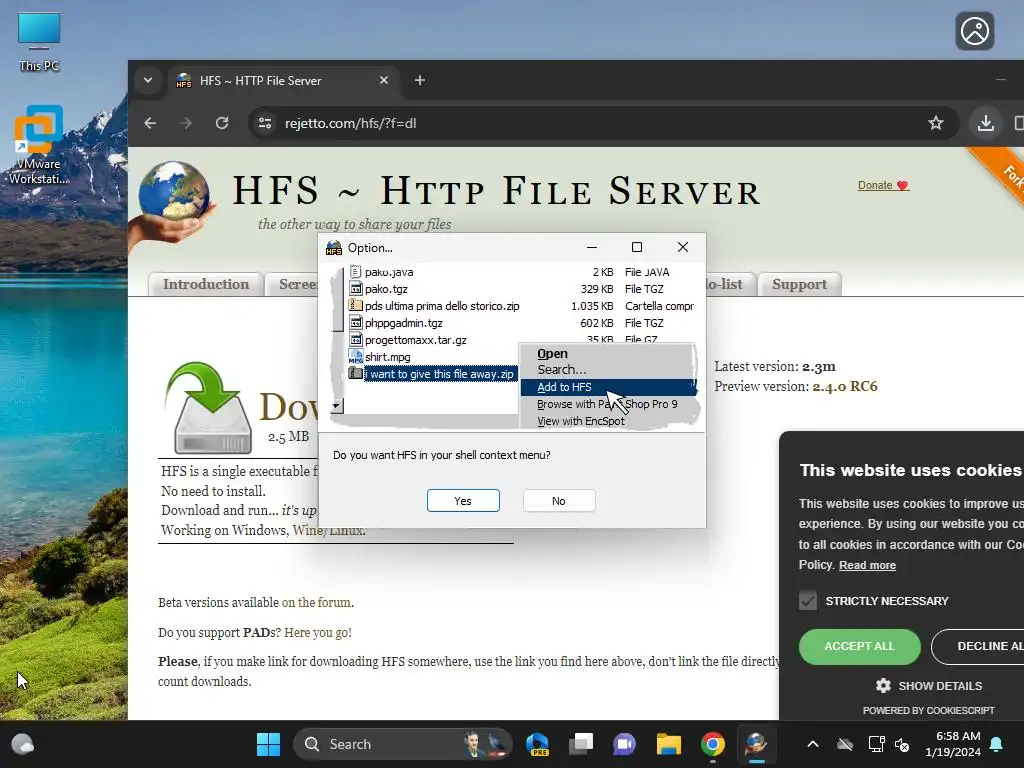Screen dimensions: 1024x768
Task: Open the weather widget on the taskbar
Action: click(x=23, y=744)
